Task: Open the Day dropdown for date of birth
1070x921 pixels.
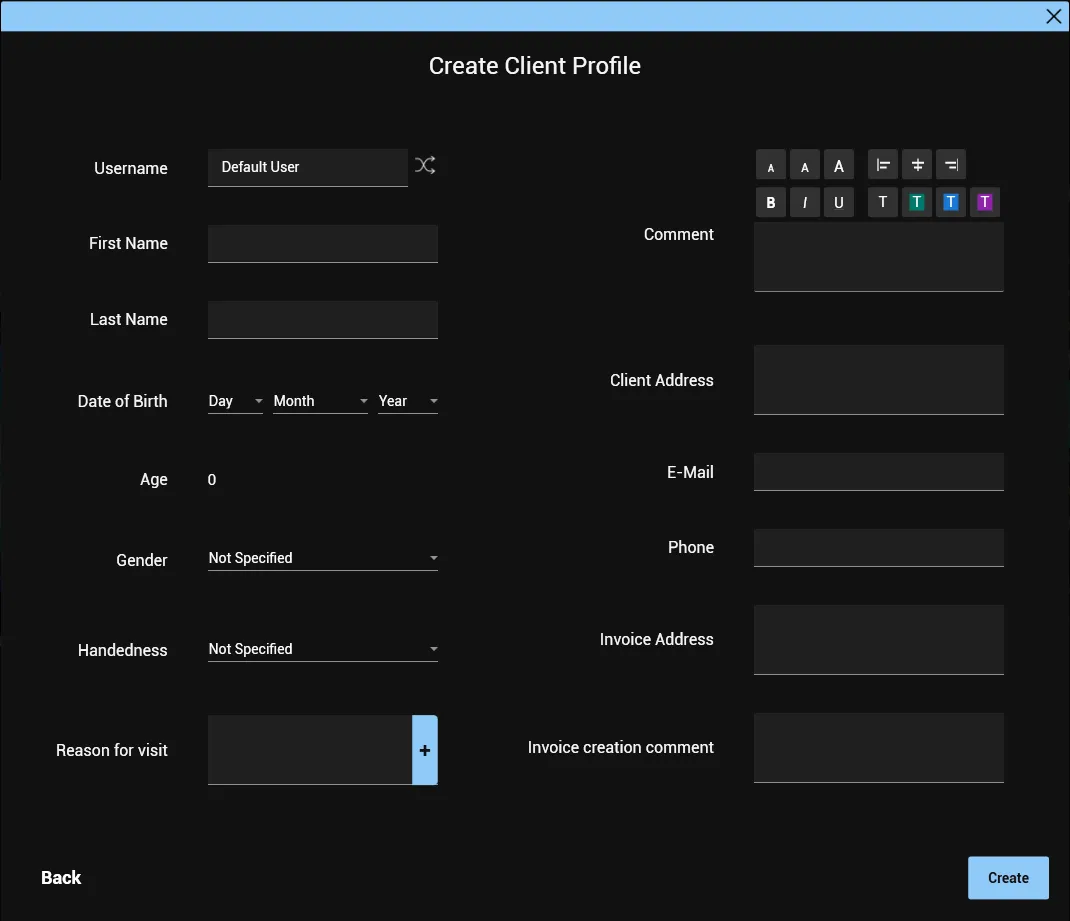Action: point(235,401)
